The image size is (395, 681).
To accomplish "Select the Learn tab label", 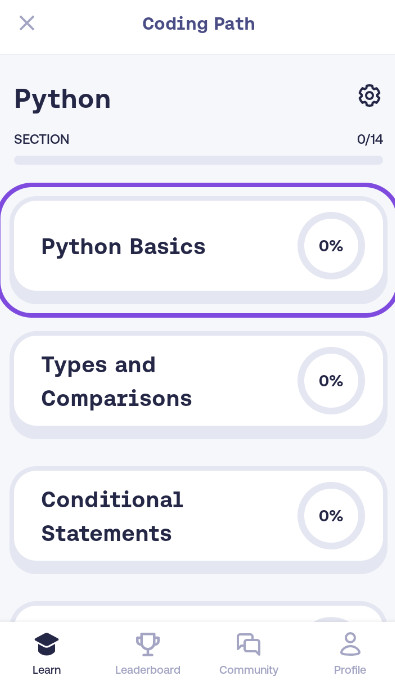I will pos(46,670).
